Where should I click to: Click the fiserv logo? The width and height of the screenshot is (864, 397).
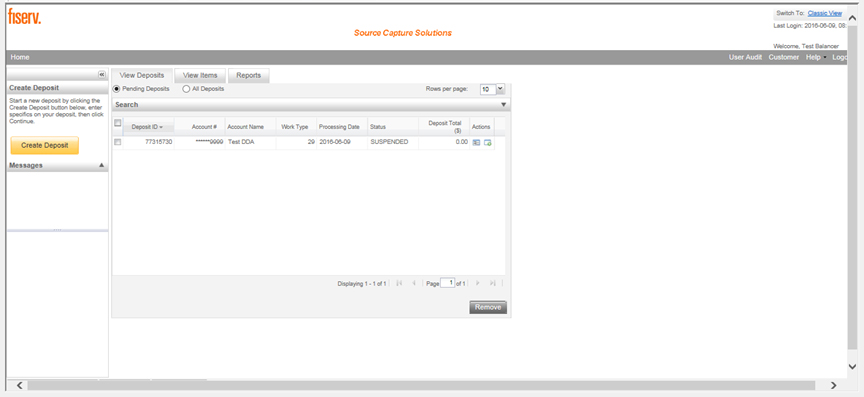(24, 17)
